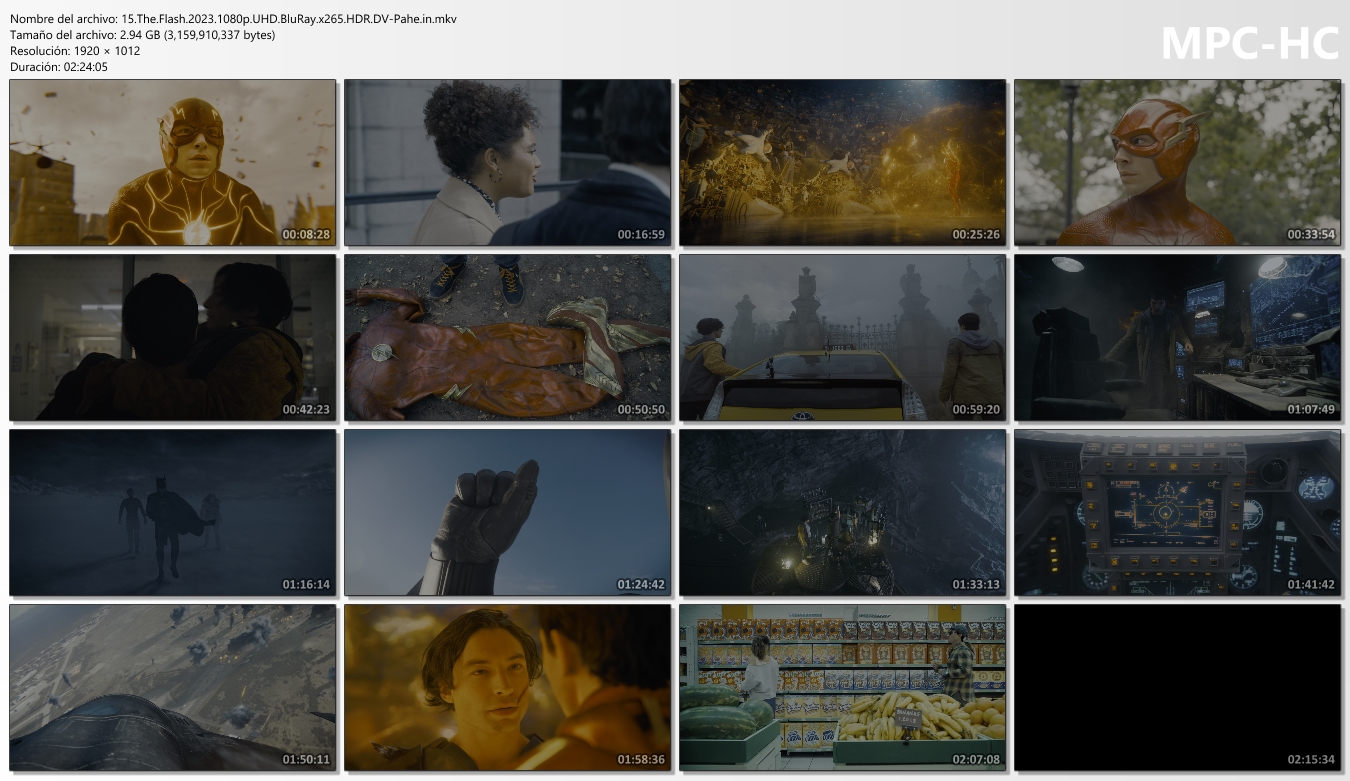The height and width of the screenshot is (781, 1350).
Task: Select the thumbnail stamped 01:33:13
Action: coord(843,513)
